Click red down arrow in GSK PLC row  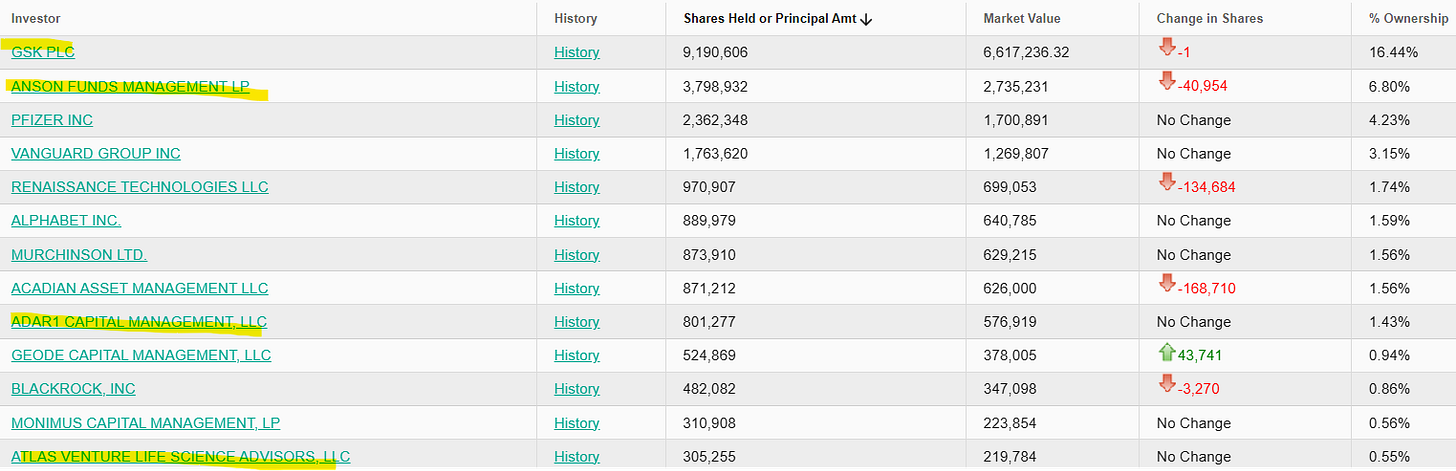1166,48
